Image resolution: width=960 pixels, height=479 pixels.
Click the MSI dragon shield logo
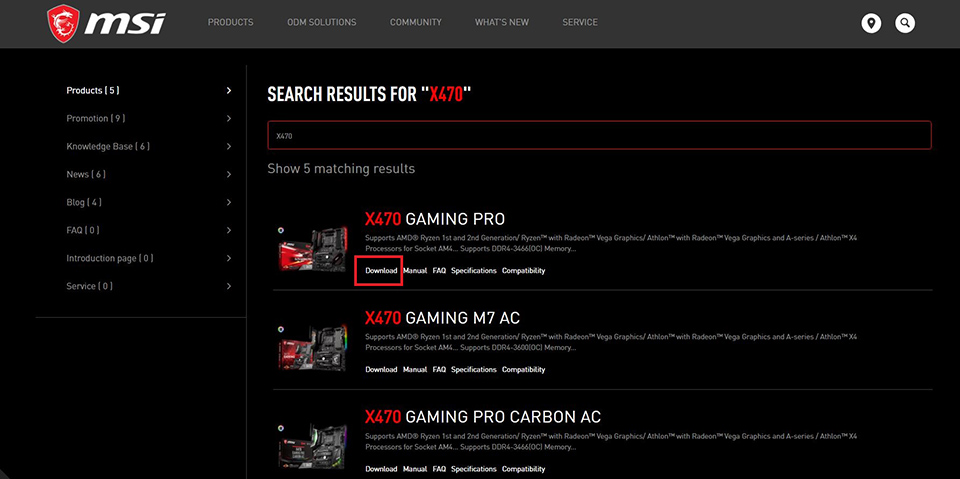tap(64, 24)
